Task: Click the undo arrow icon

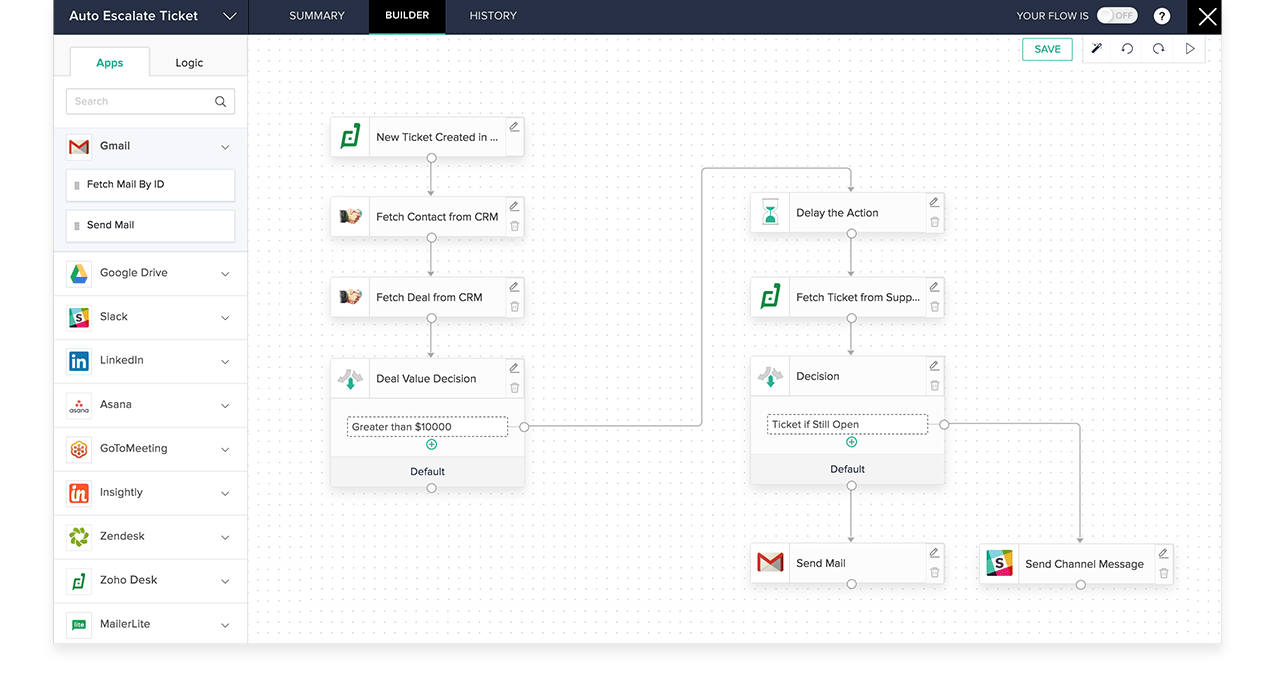Action: point(1127,49)
